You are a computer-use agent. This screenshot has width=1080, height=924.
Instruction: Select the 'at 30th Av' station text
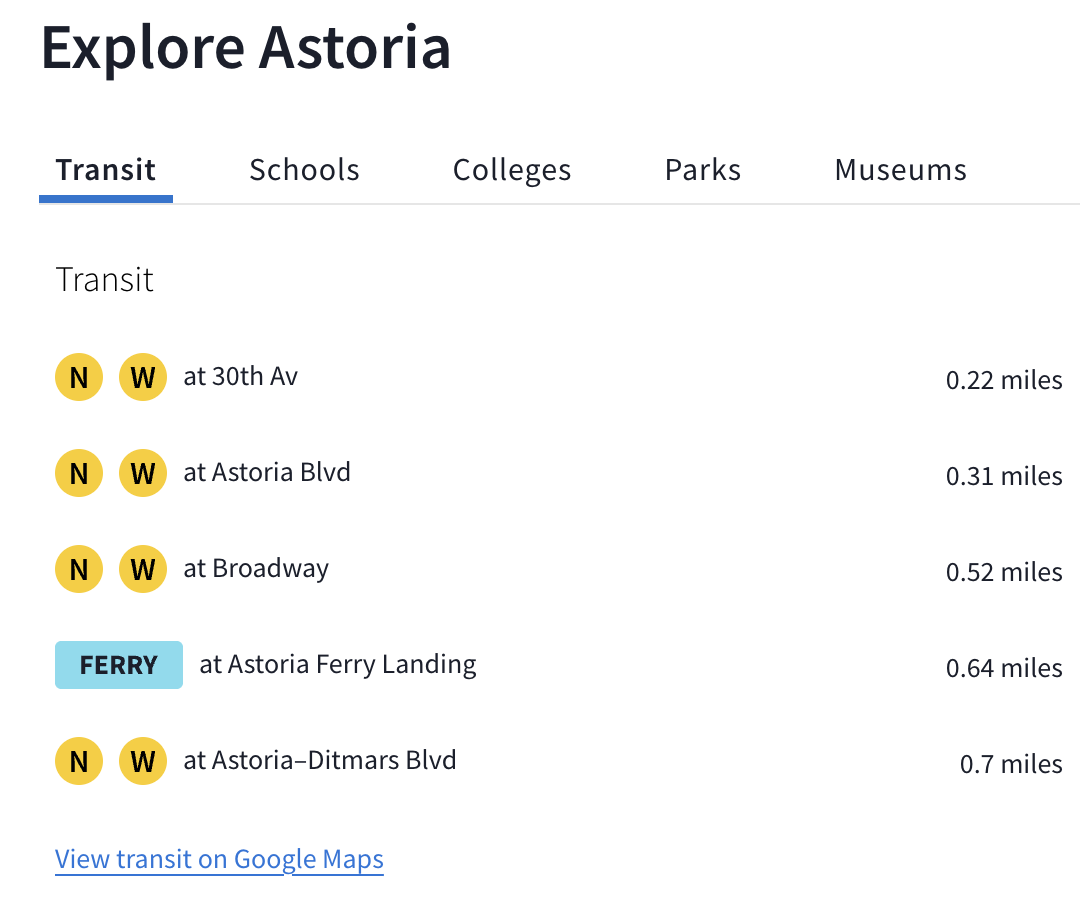click(240, 377)
